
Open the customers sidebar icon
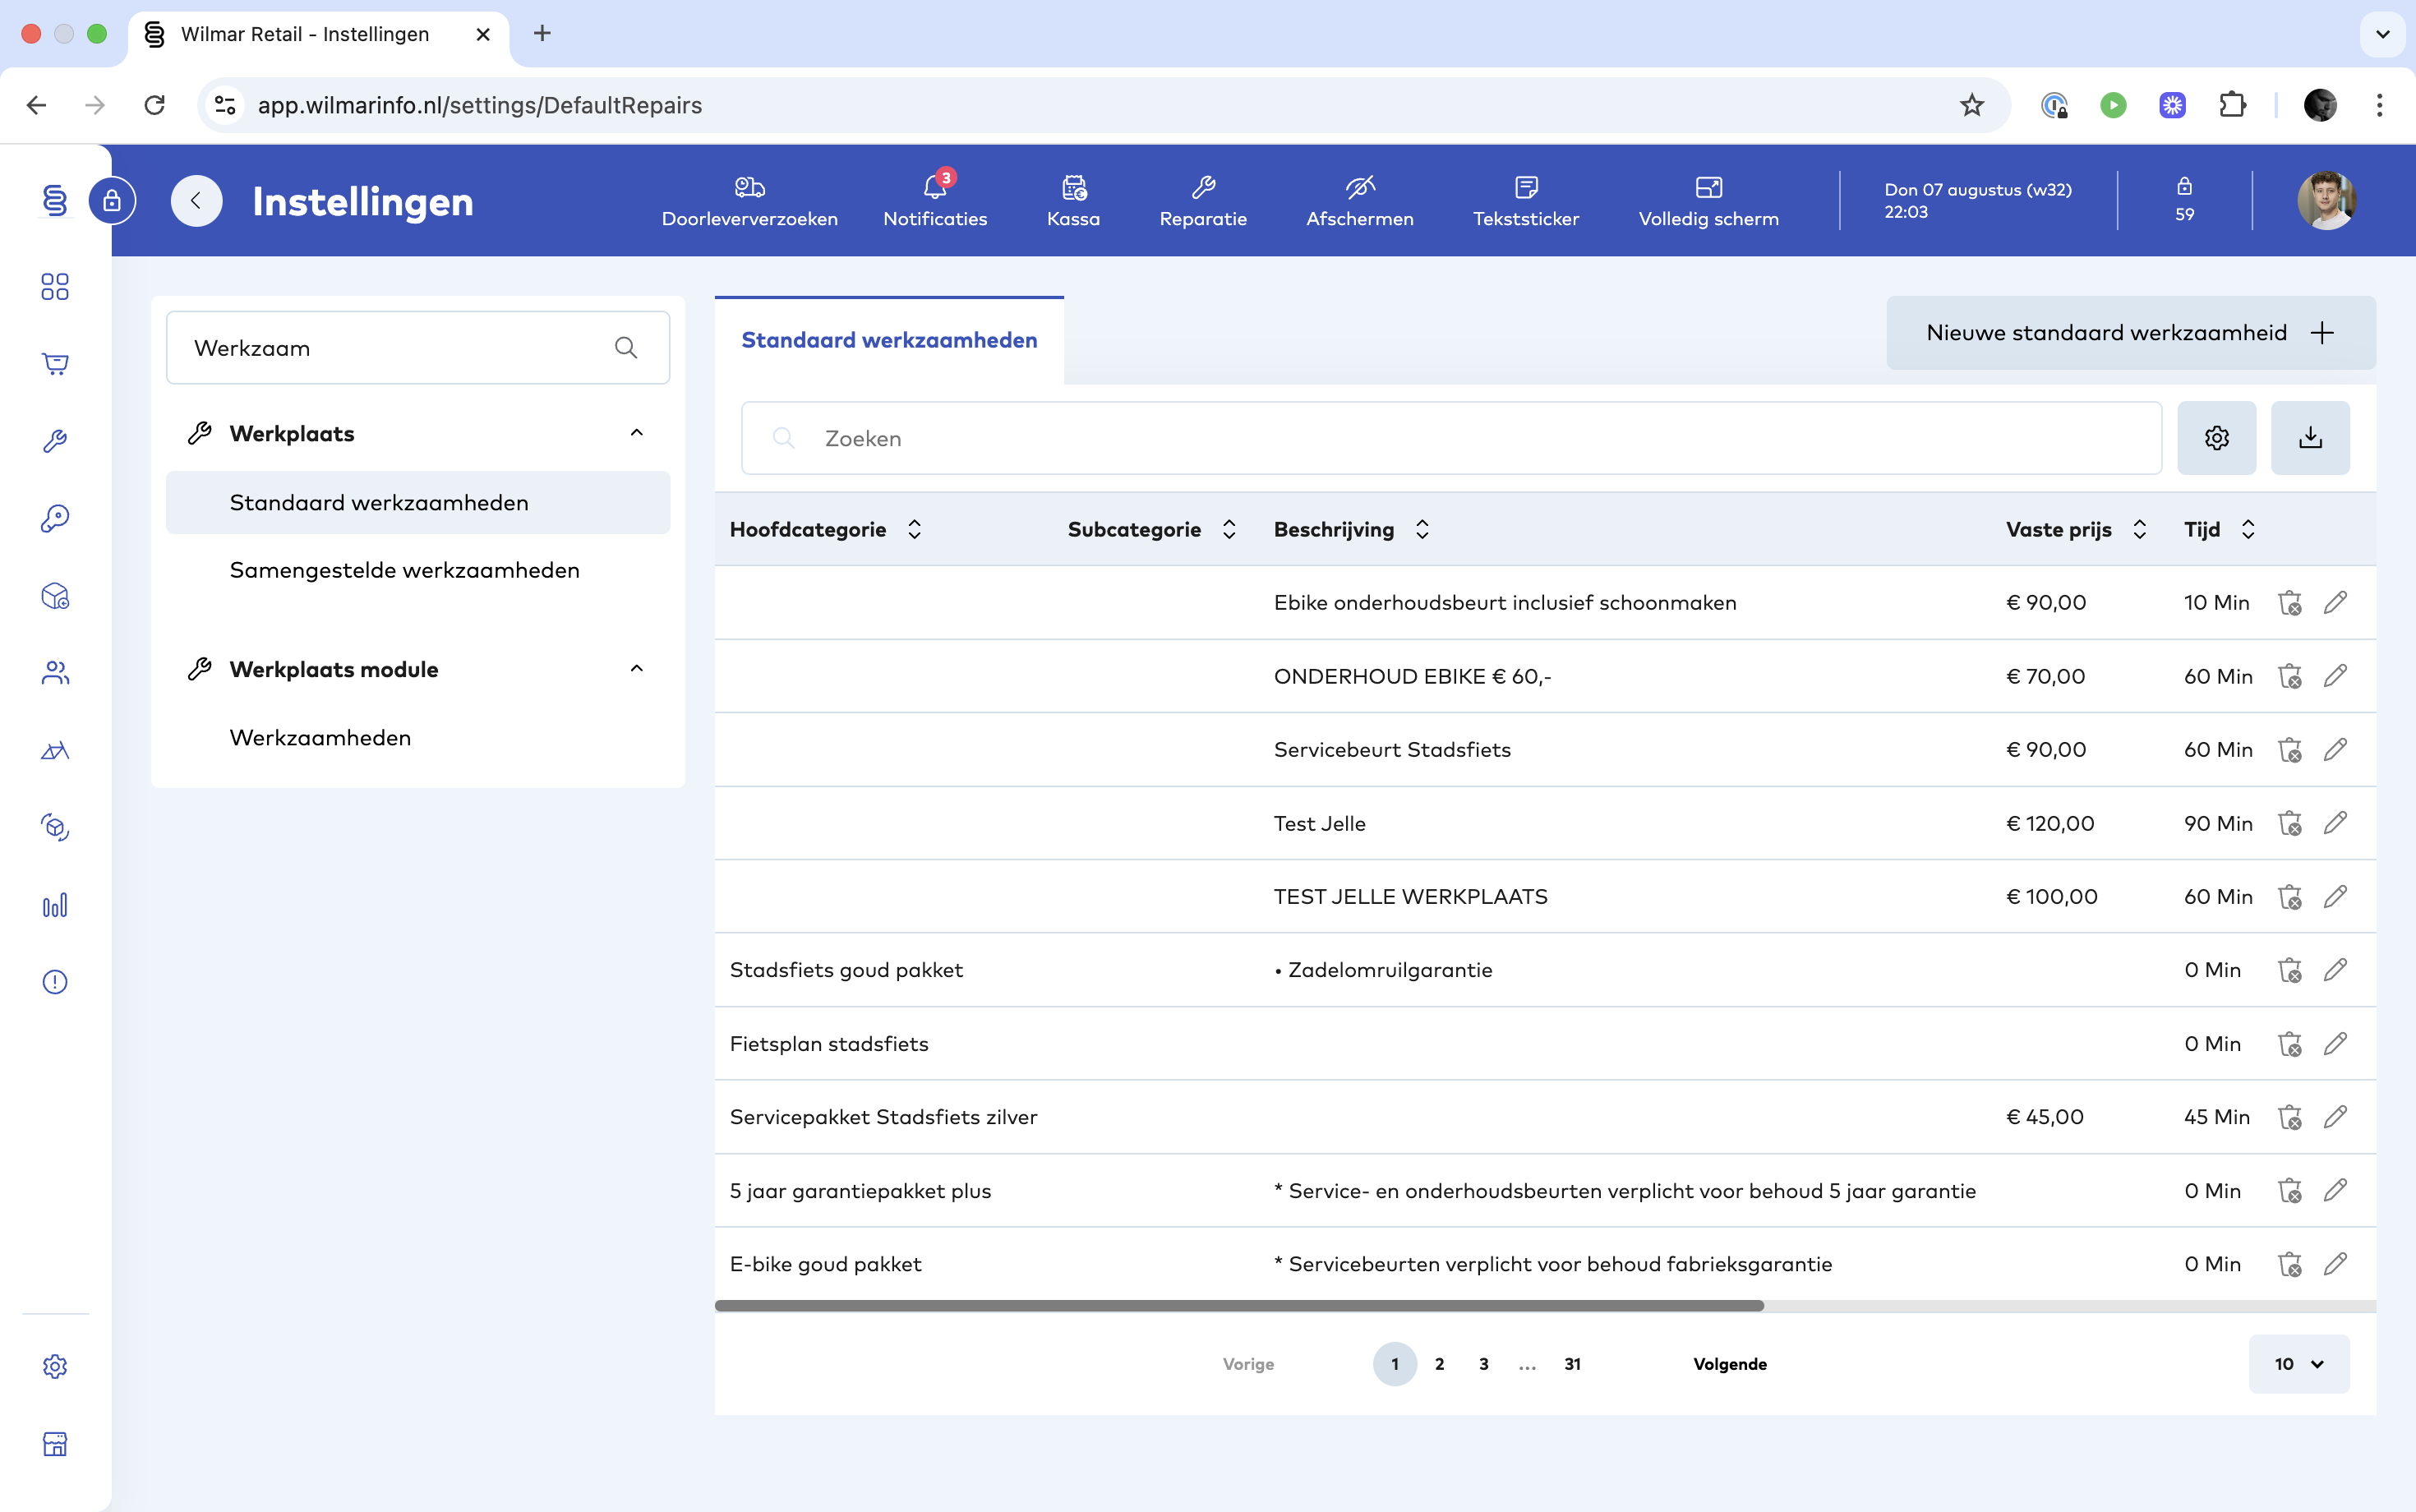point(55,673)
